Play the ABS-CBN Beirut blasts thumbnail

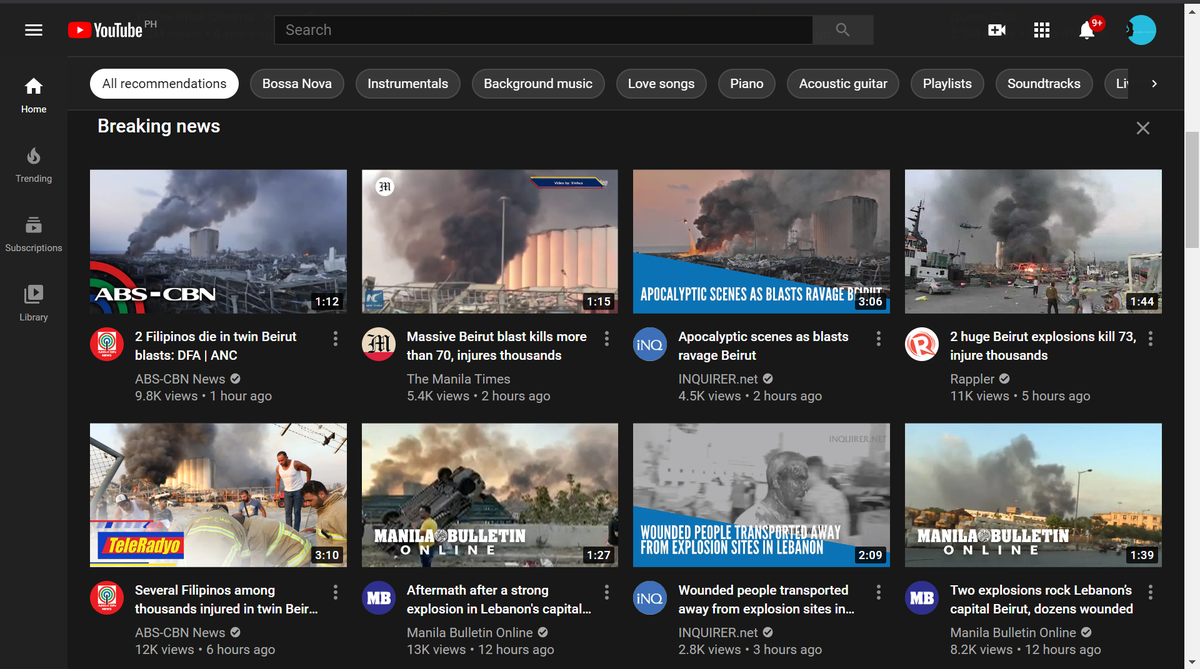218,241
